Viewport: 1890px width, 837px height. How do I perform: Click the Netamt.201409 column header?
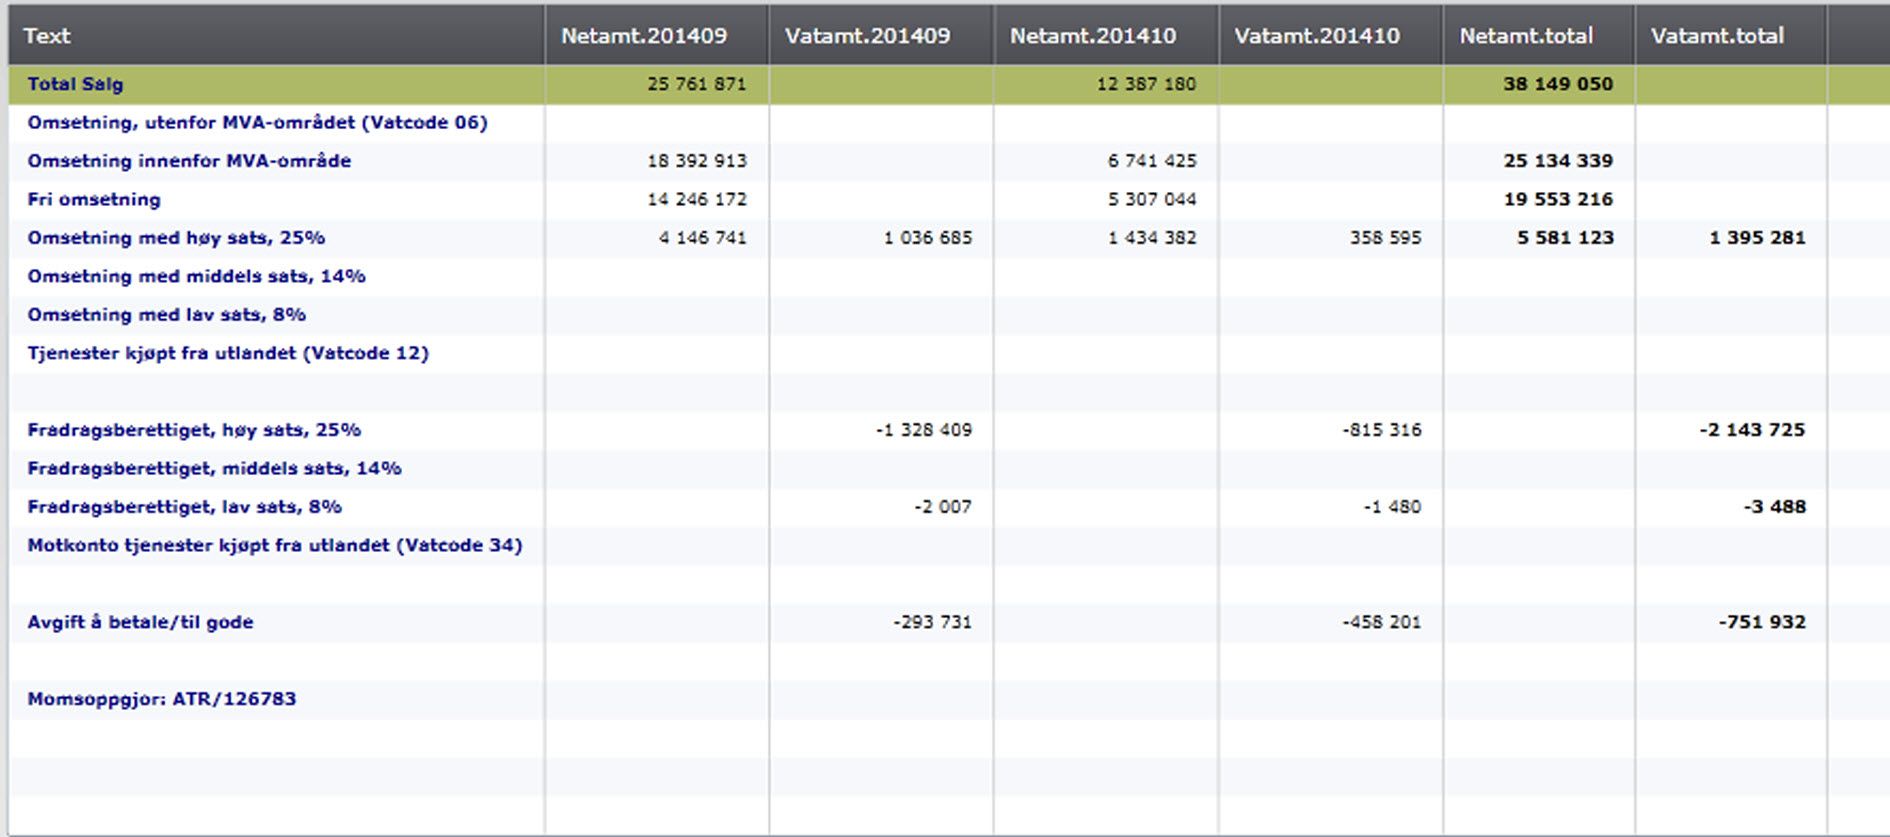[x=643, y=36]
